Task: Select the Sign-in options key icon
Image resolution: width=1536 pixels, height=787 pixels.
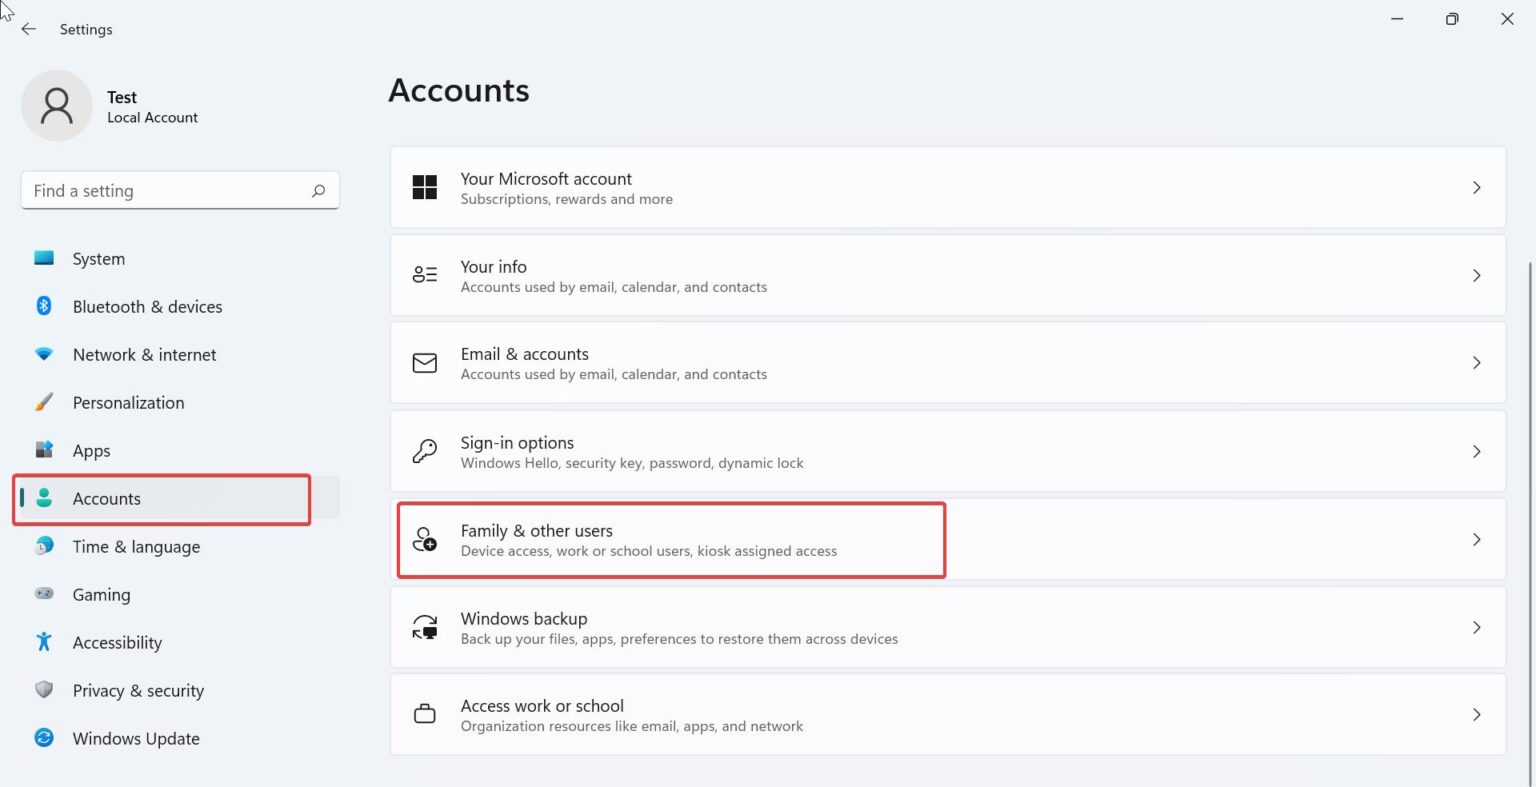Action: tap(425, 451)
